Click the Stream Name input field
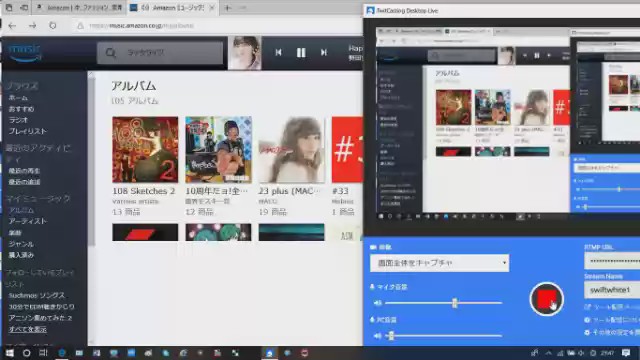The width and height of the screenshot is (640, 360). click(612, 290)
